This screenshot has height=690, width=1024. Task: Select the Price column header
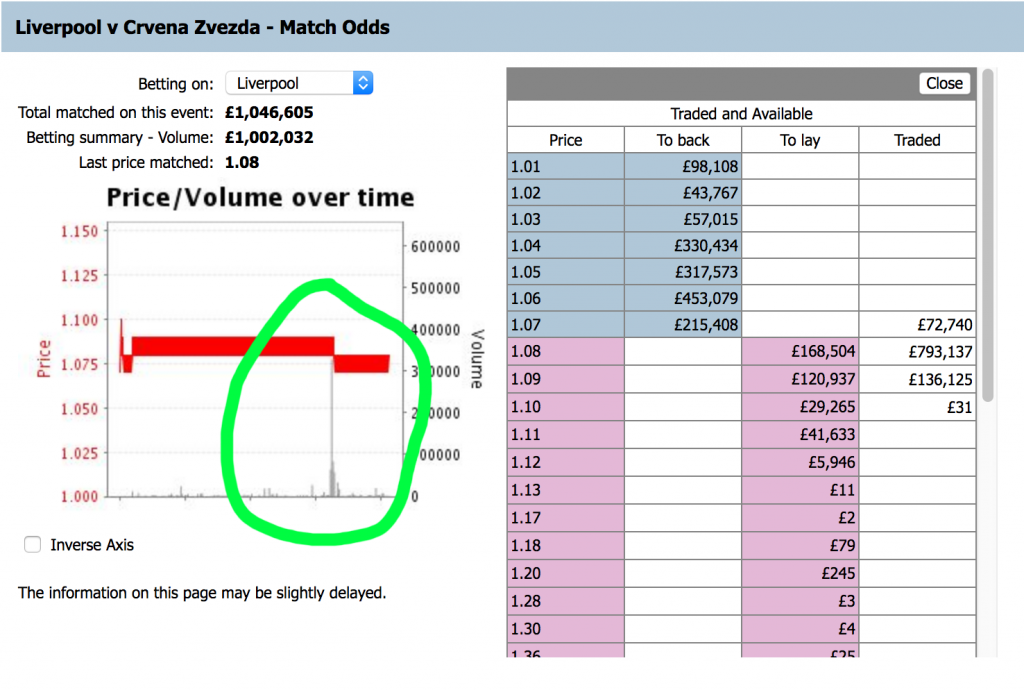[x=566, y=140]
